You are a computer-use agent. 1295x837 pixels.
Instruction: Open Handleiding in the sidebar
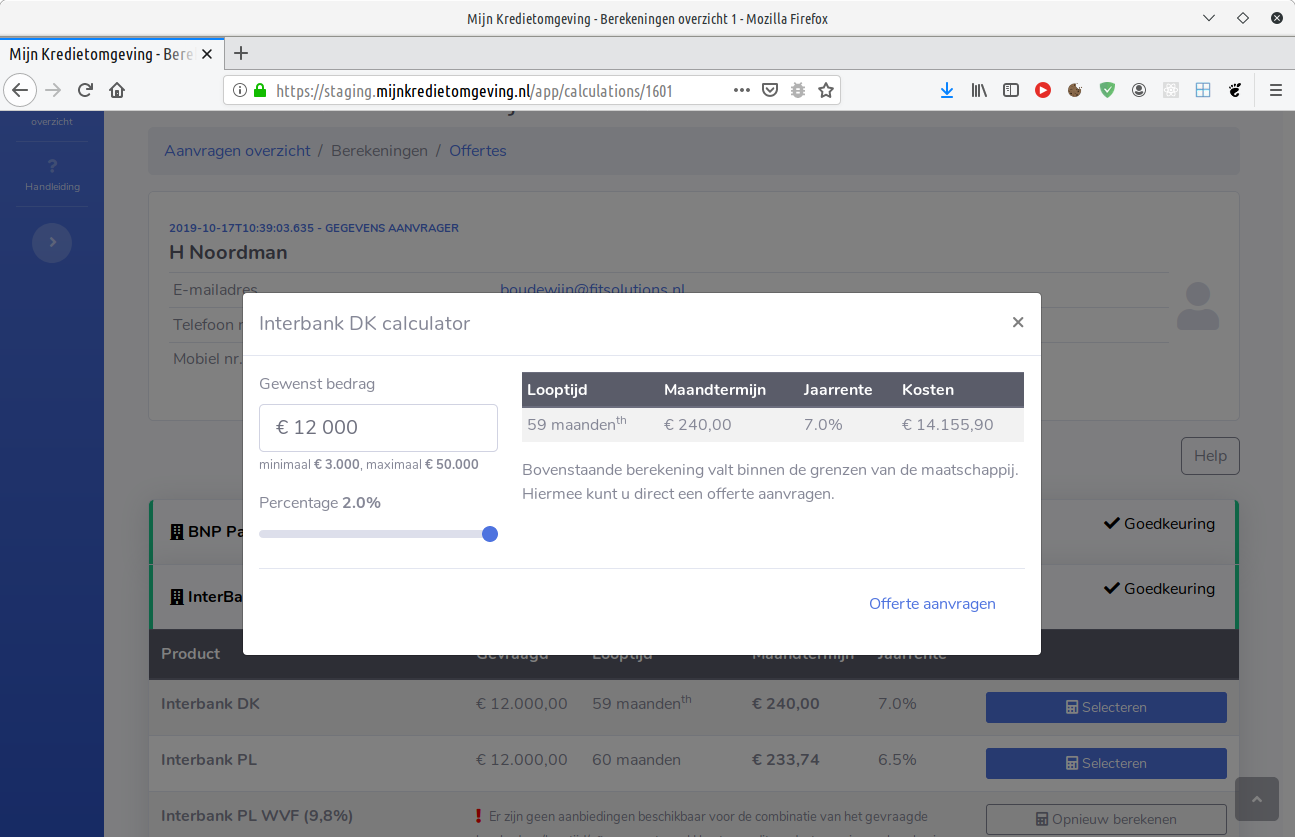click(52, 176)
